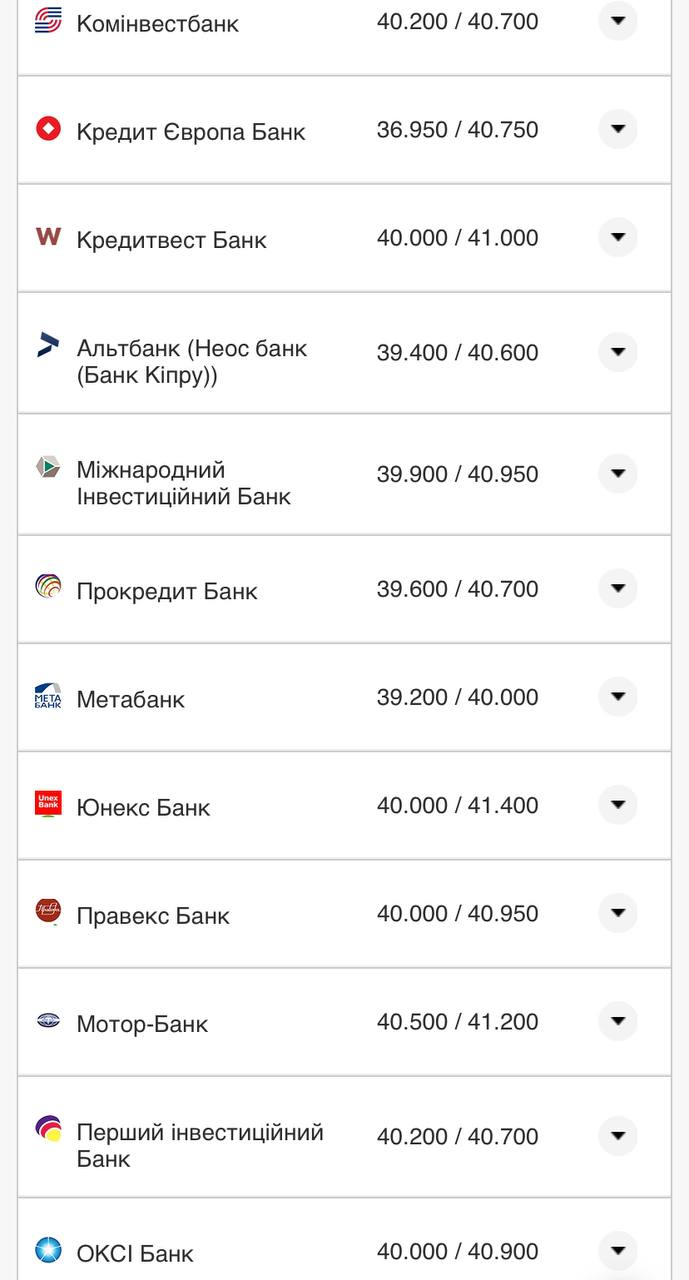Click the colorful Прокредит Банк spiral logo
This screenshot has width=689, height=1280.
(47, 588)
